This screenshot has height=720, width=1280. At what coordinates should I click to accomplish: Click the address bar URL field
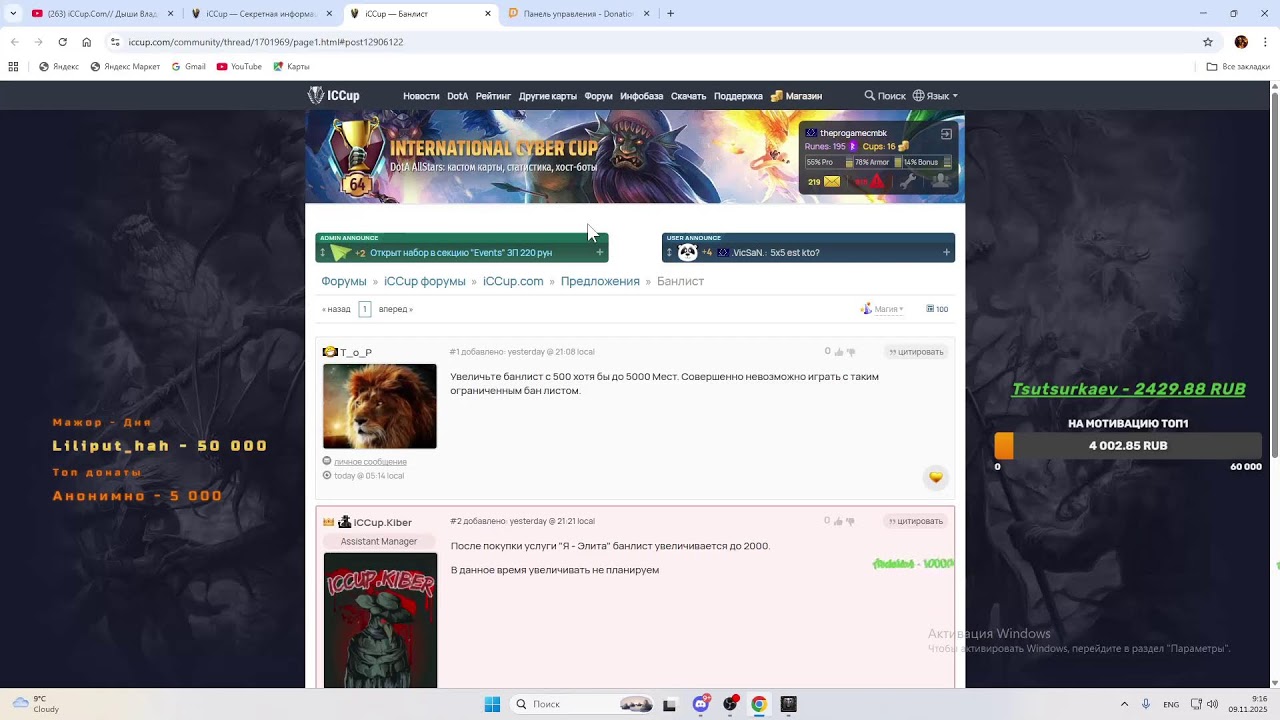click(660, 42)
